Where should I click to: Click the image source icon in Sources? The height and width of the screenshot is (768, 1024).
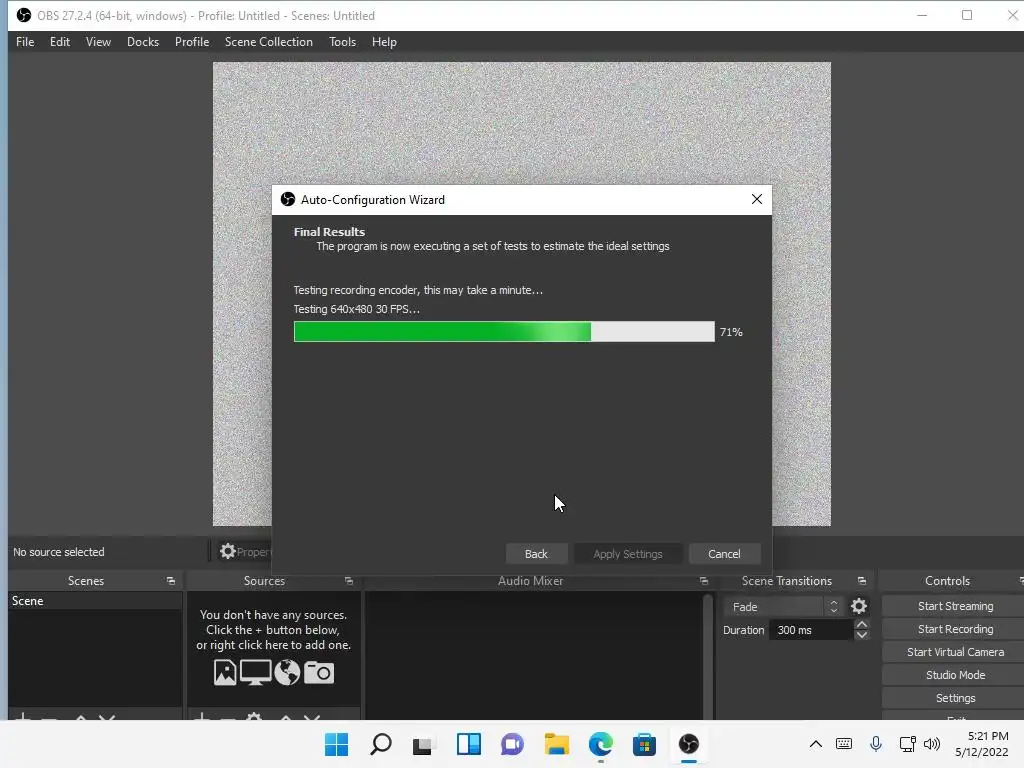225,673
